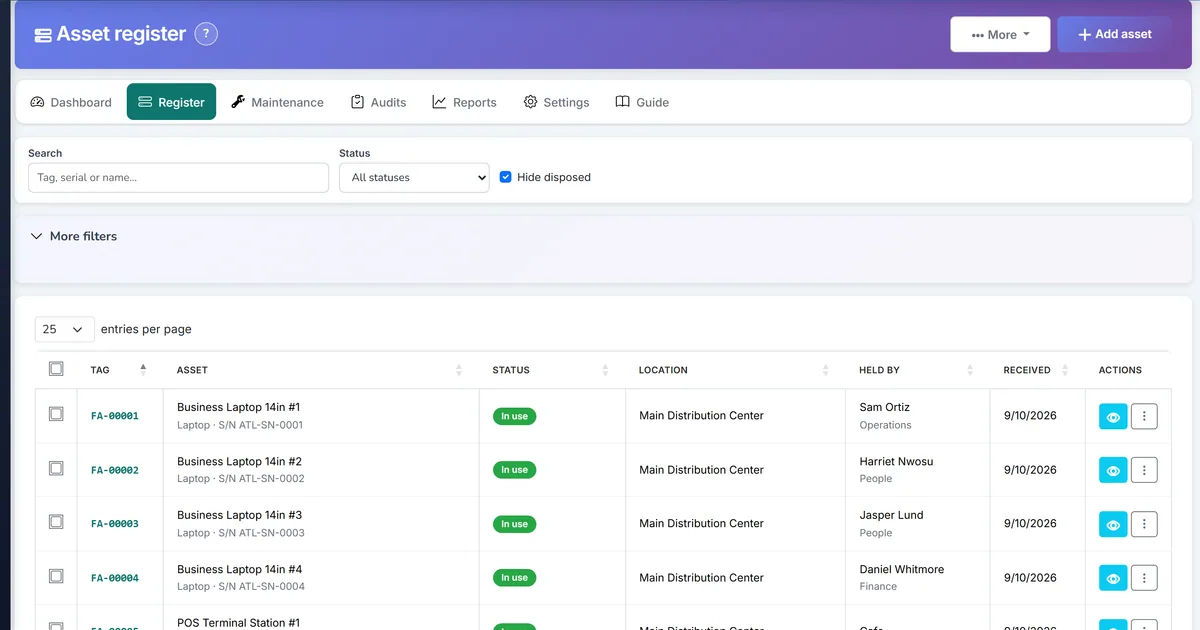Click the In use badge for FA-00003
1200x630 pixels.
click(515, 524)
